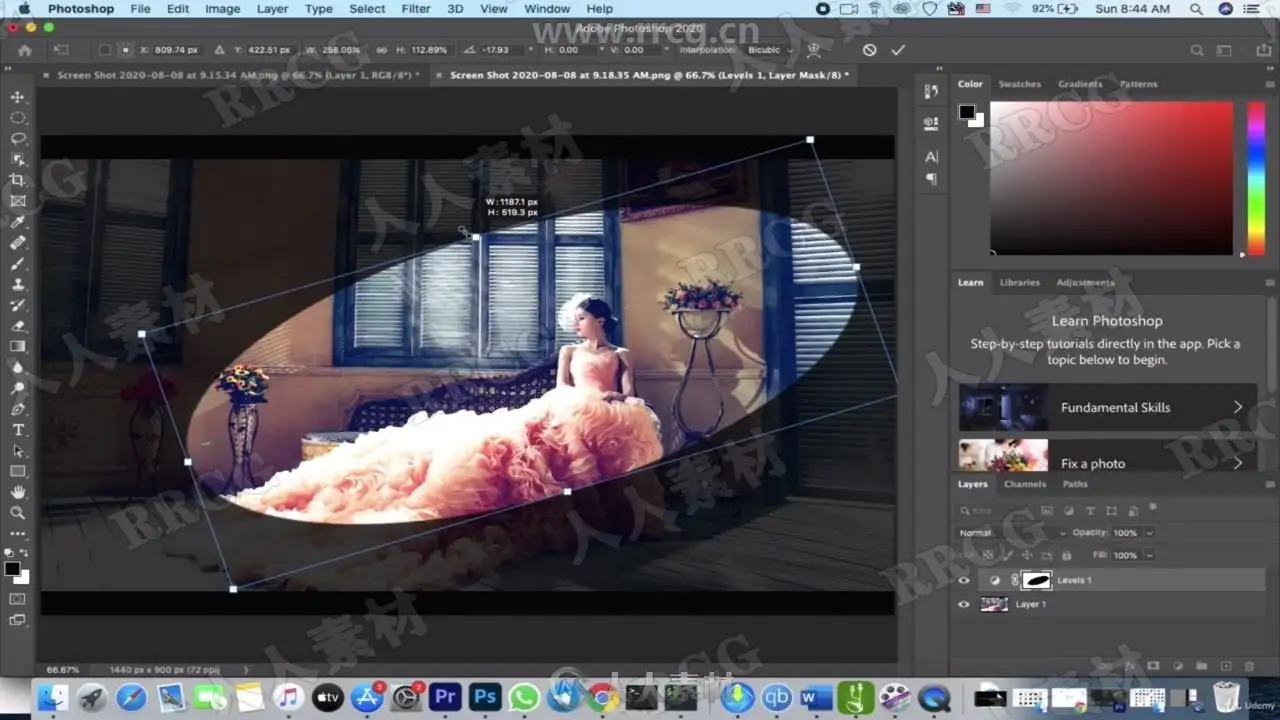
Task: Create a new group using the folder icon
Action: click(1201, 666)
